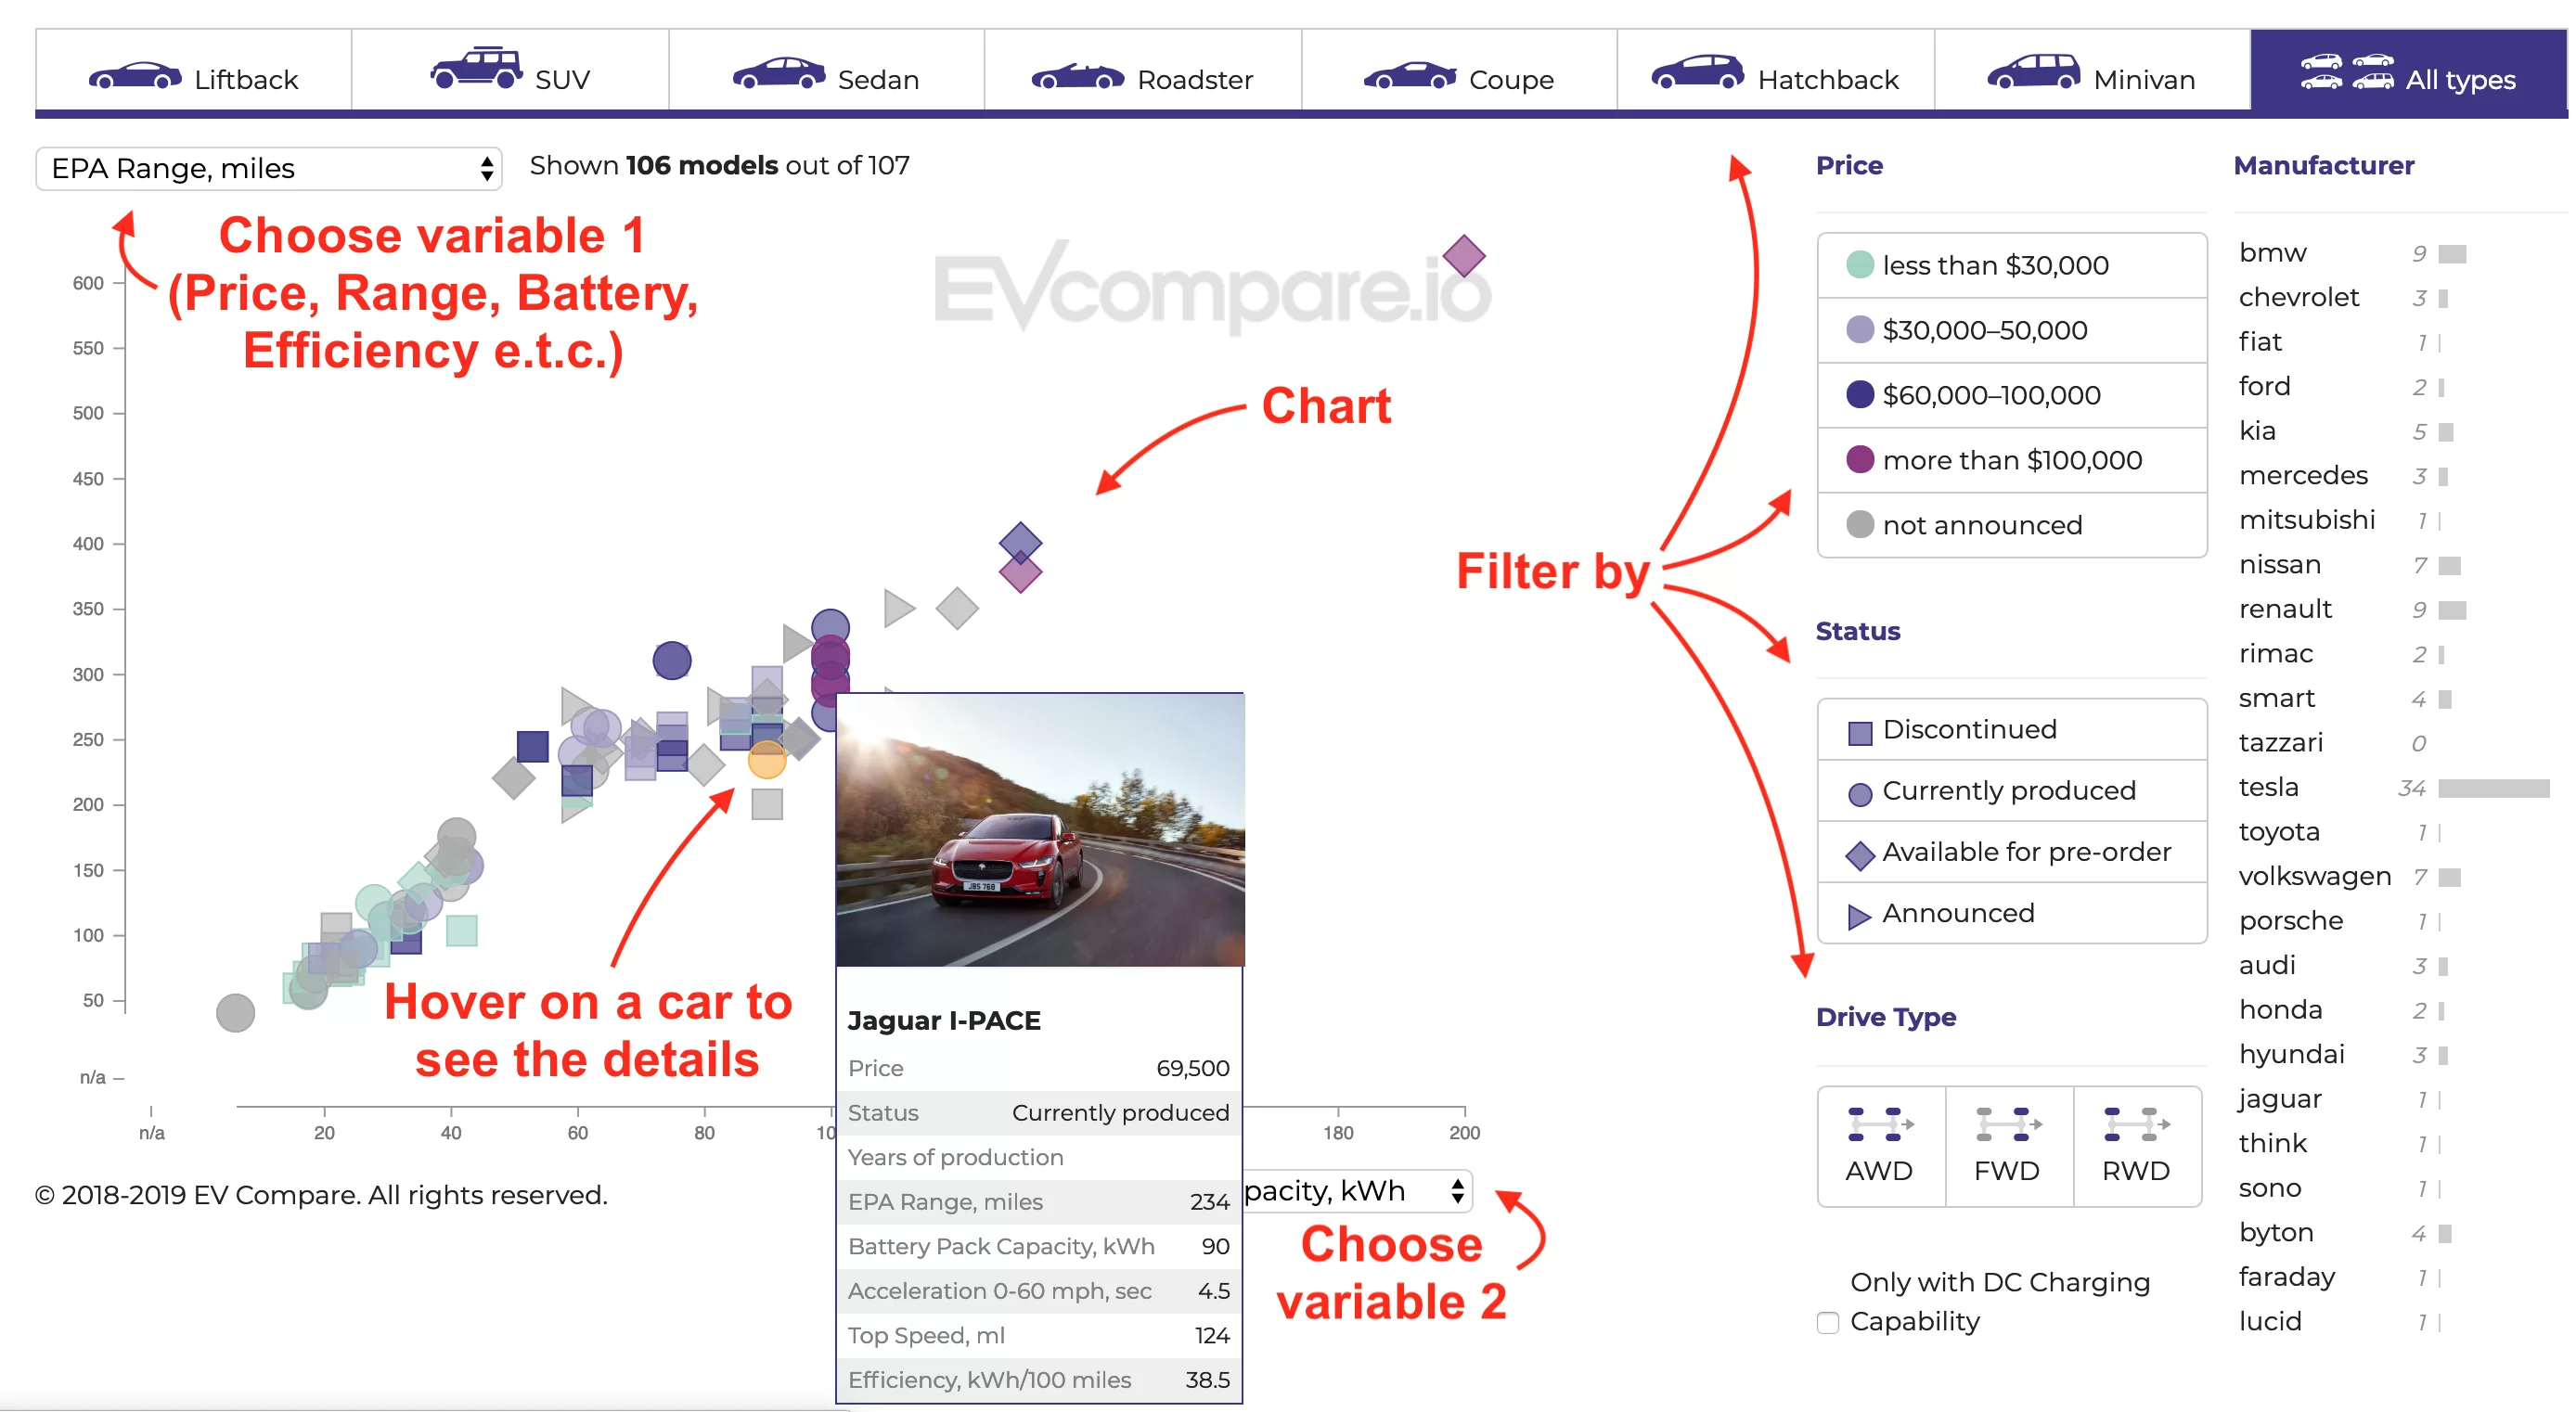The width and height of the screenshot is (2576, 1412).
Task: Click the Roadster car icon
Action: point(1077,76)
